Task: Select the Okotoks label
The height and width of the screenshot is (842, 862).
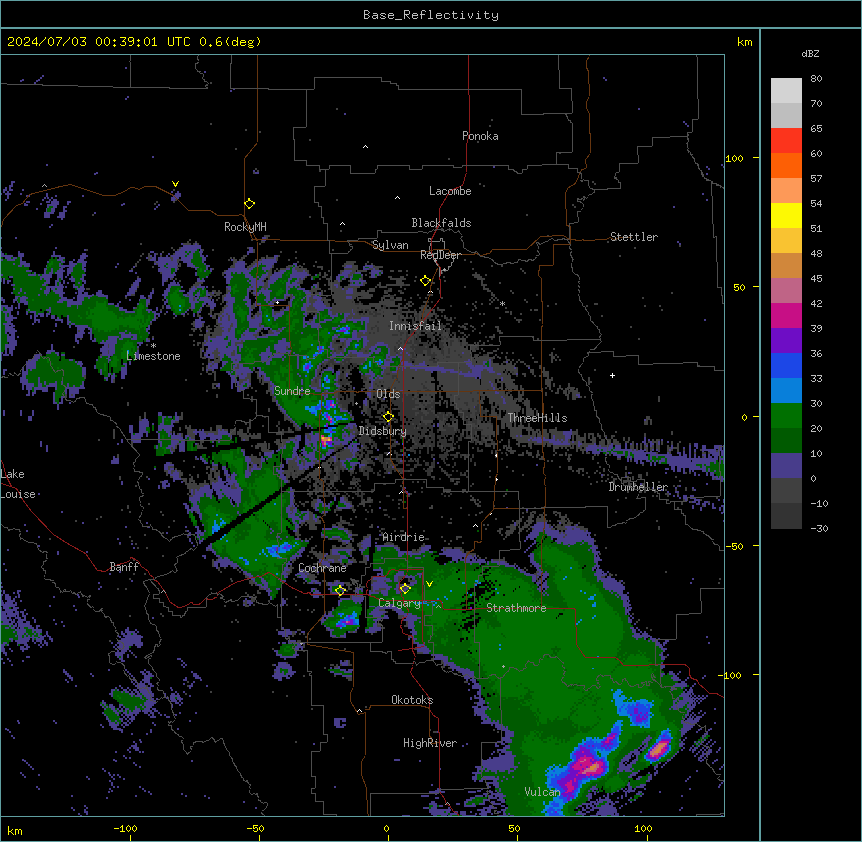Action: [412, 700]
